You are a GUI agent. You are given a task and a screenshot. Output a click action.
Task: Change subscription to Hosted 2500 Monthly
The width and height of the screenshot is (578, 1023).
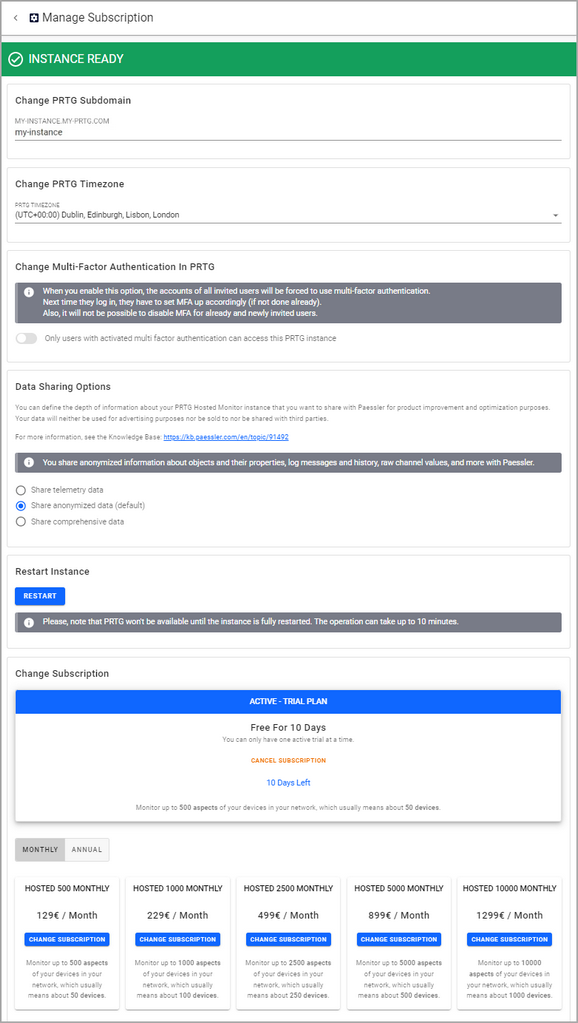(288, 939)
